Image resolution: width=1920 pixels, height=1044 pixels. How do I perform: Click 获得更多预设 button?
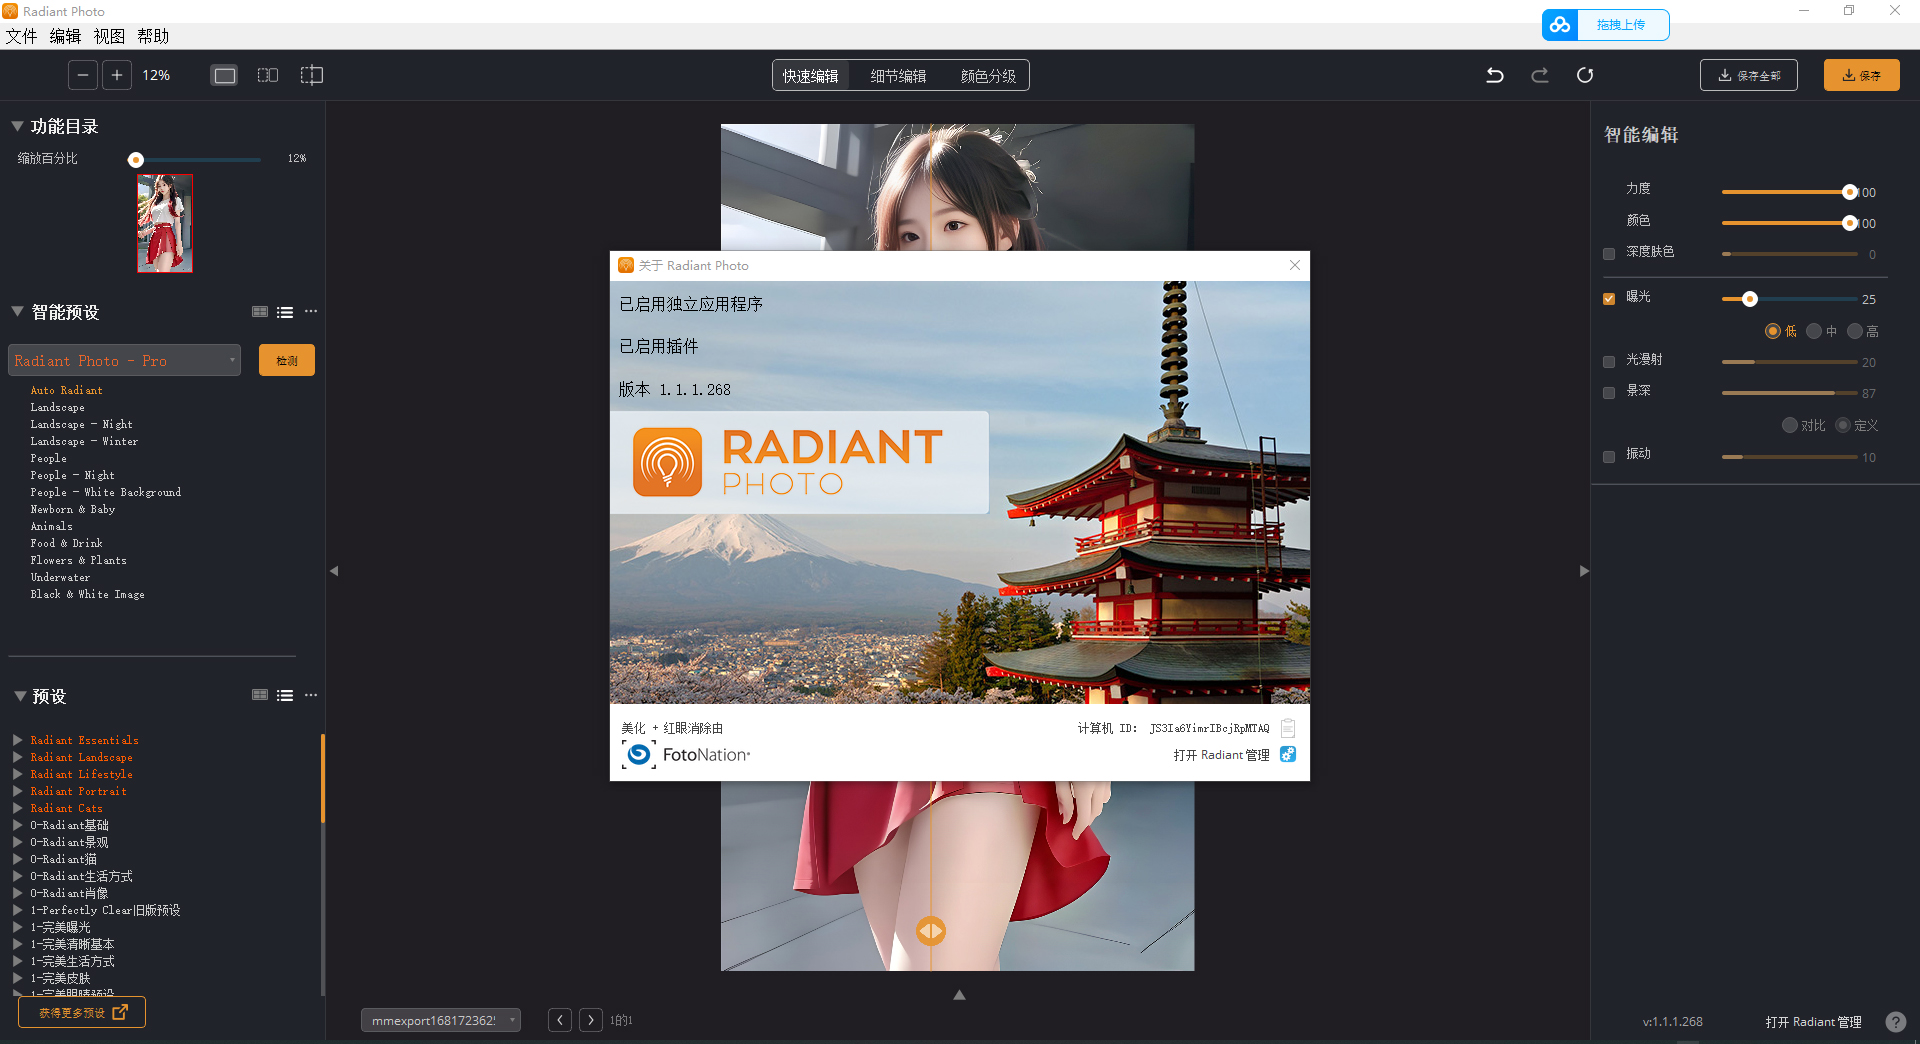point(82,1012)
